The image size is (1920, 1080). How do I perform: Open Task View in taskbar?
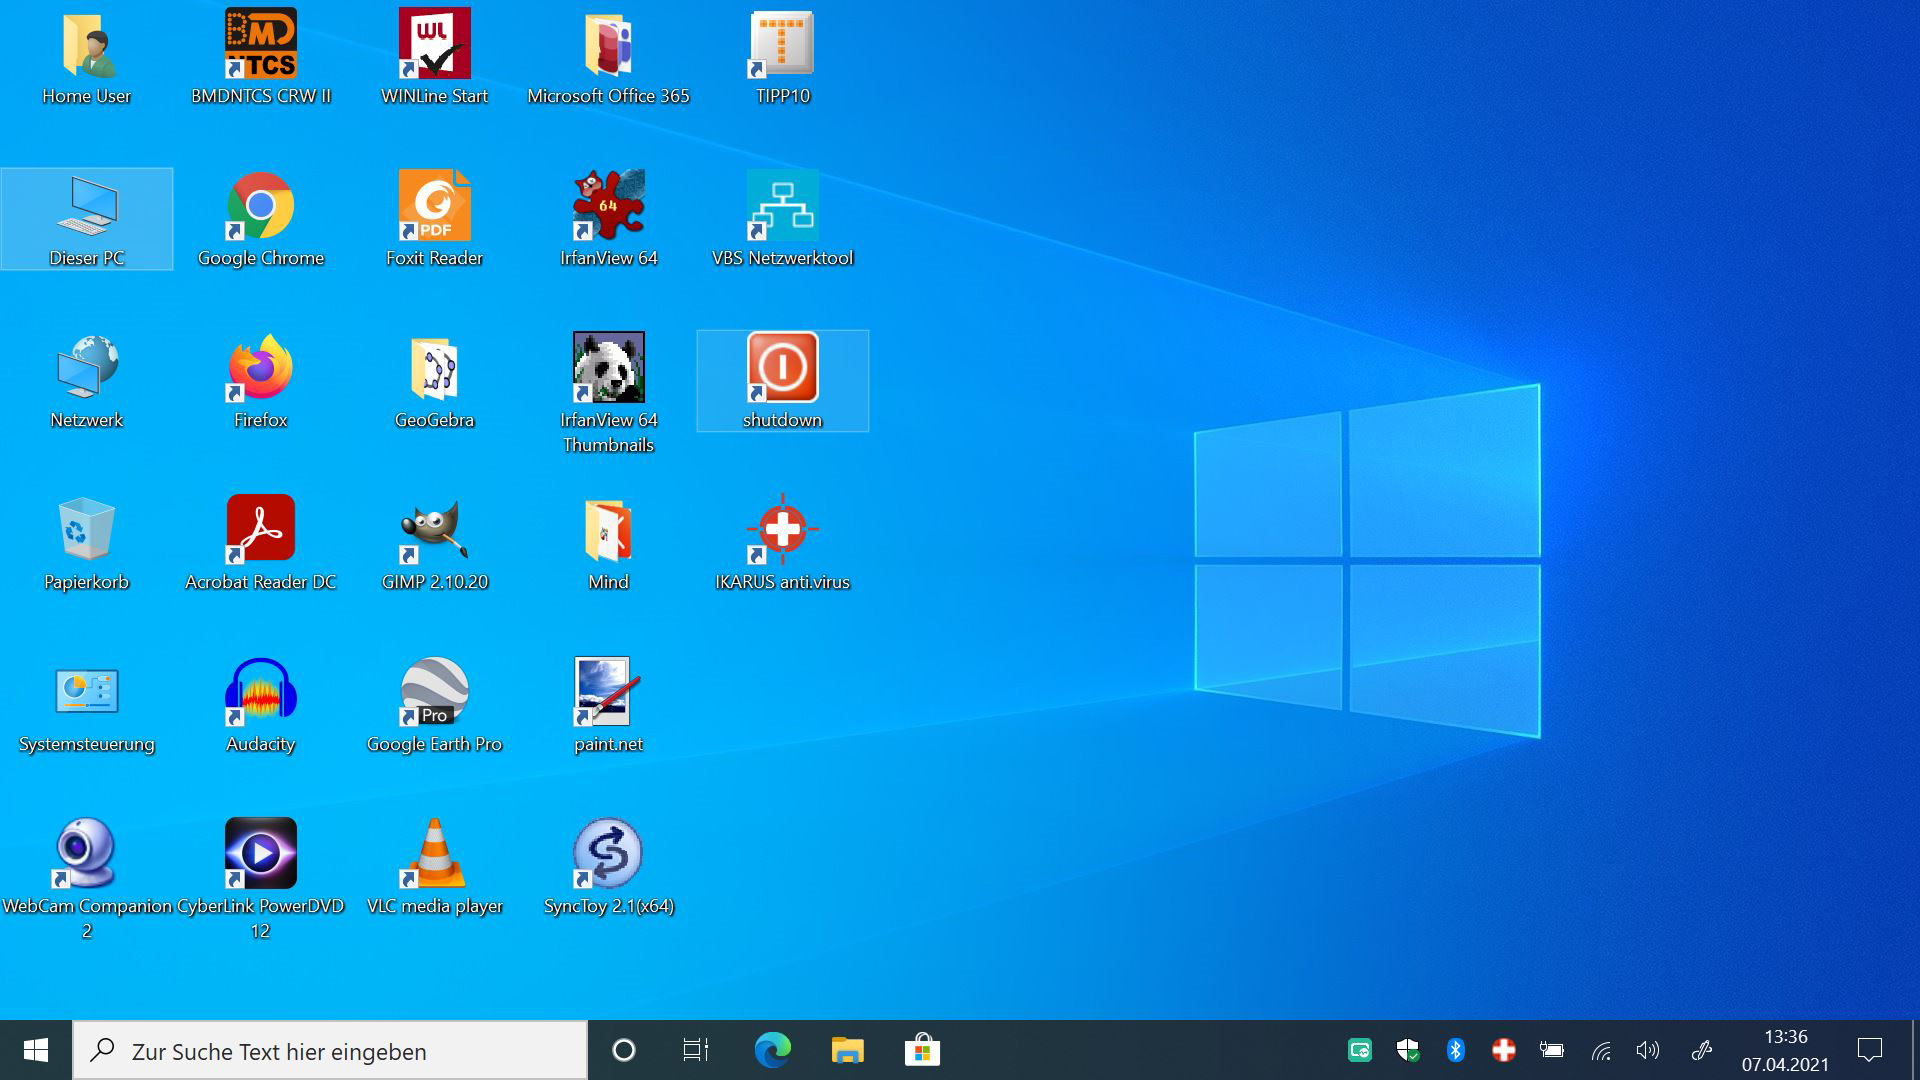tap(696, 1050)
